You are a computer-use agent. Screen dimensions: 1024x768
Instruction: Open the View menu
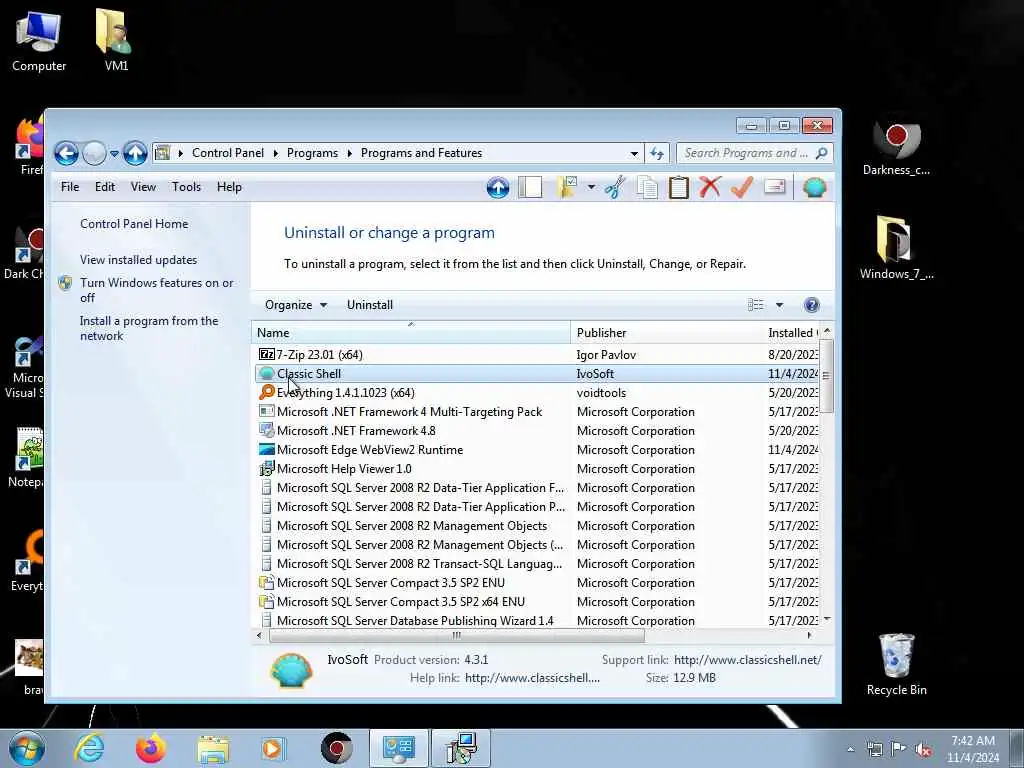143,187
